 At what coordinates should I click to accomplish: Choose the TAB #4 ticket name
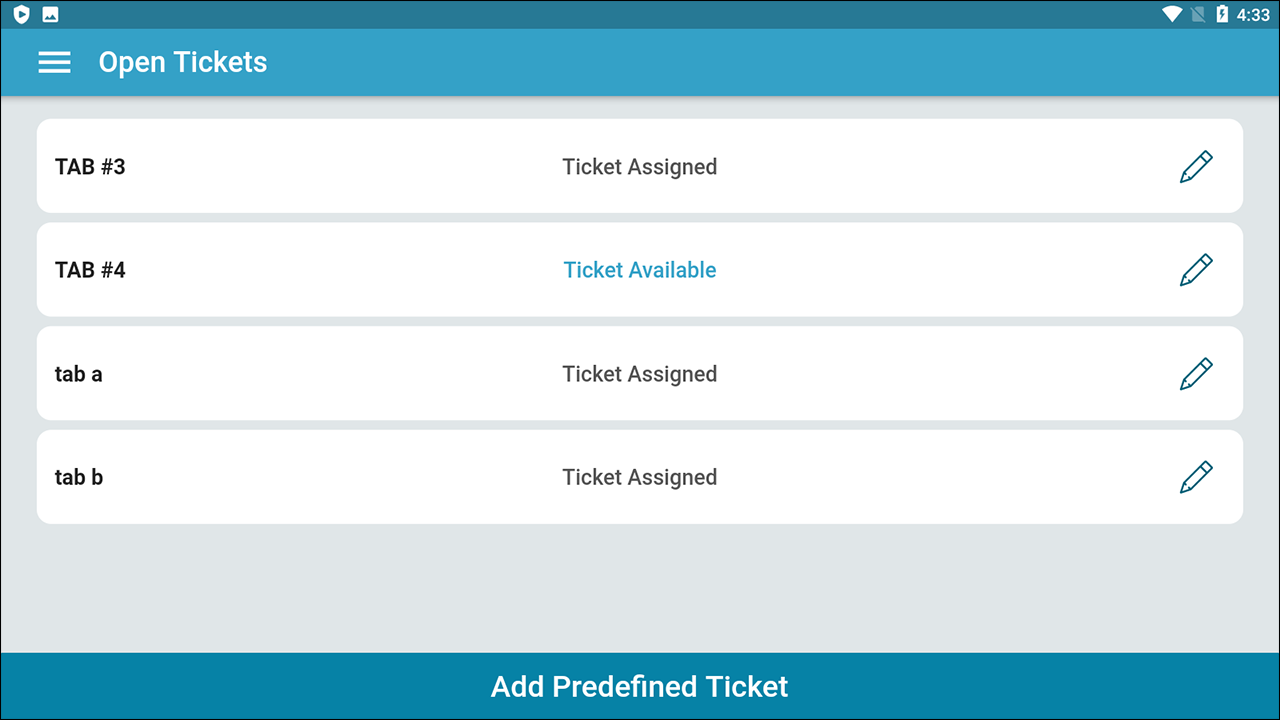click(x=90, y=270)
